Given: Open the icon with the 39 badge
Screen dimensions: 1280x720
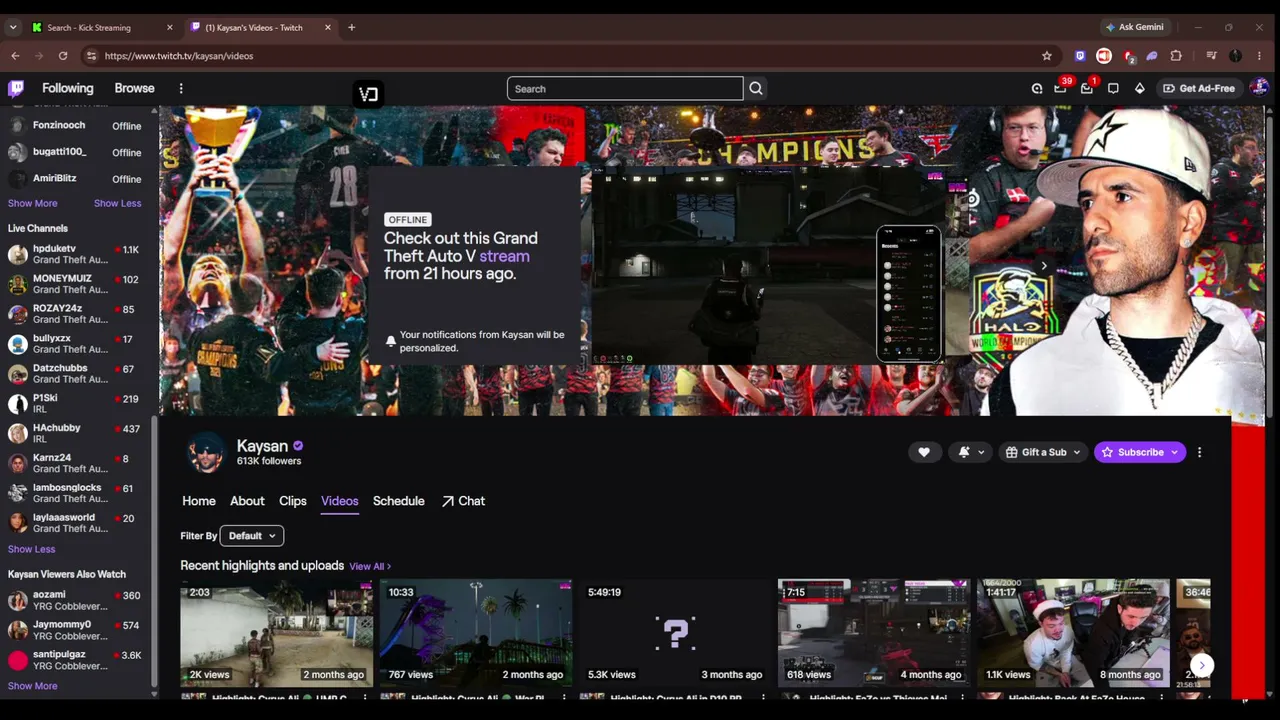Looking at the screenshot, I should tap(1061, 88).
